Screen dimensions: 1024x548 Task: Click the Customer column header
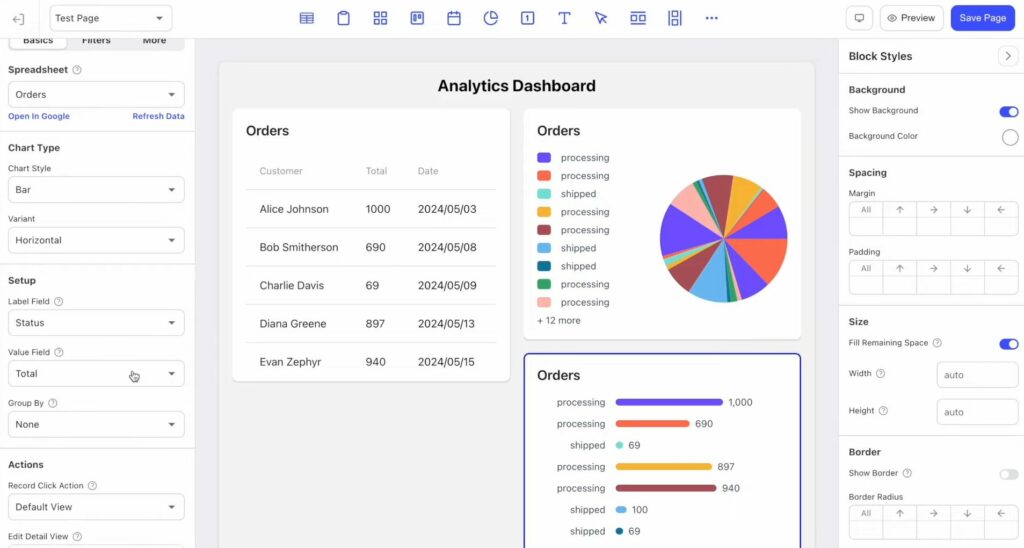click(281, 171)
